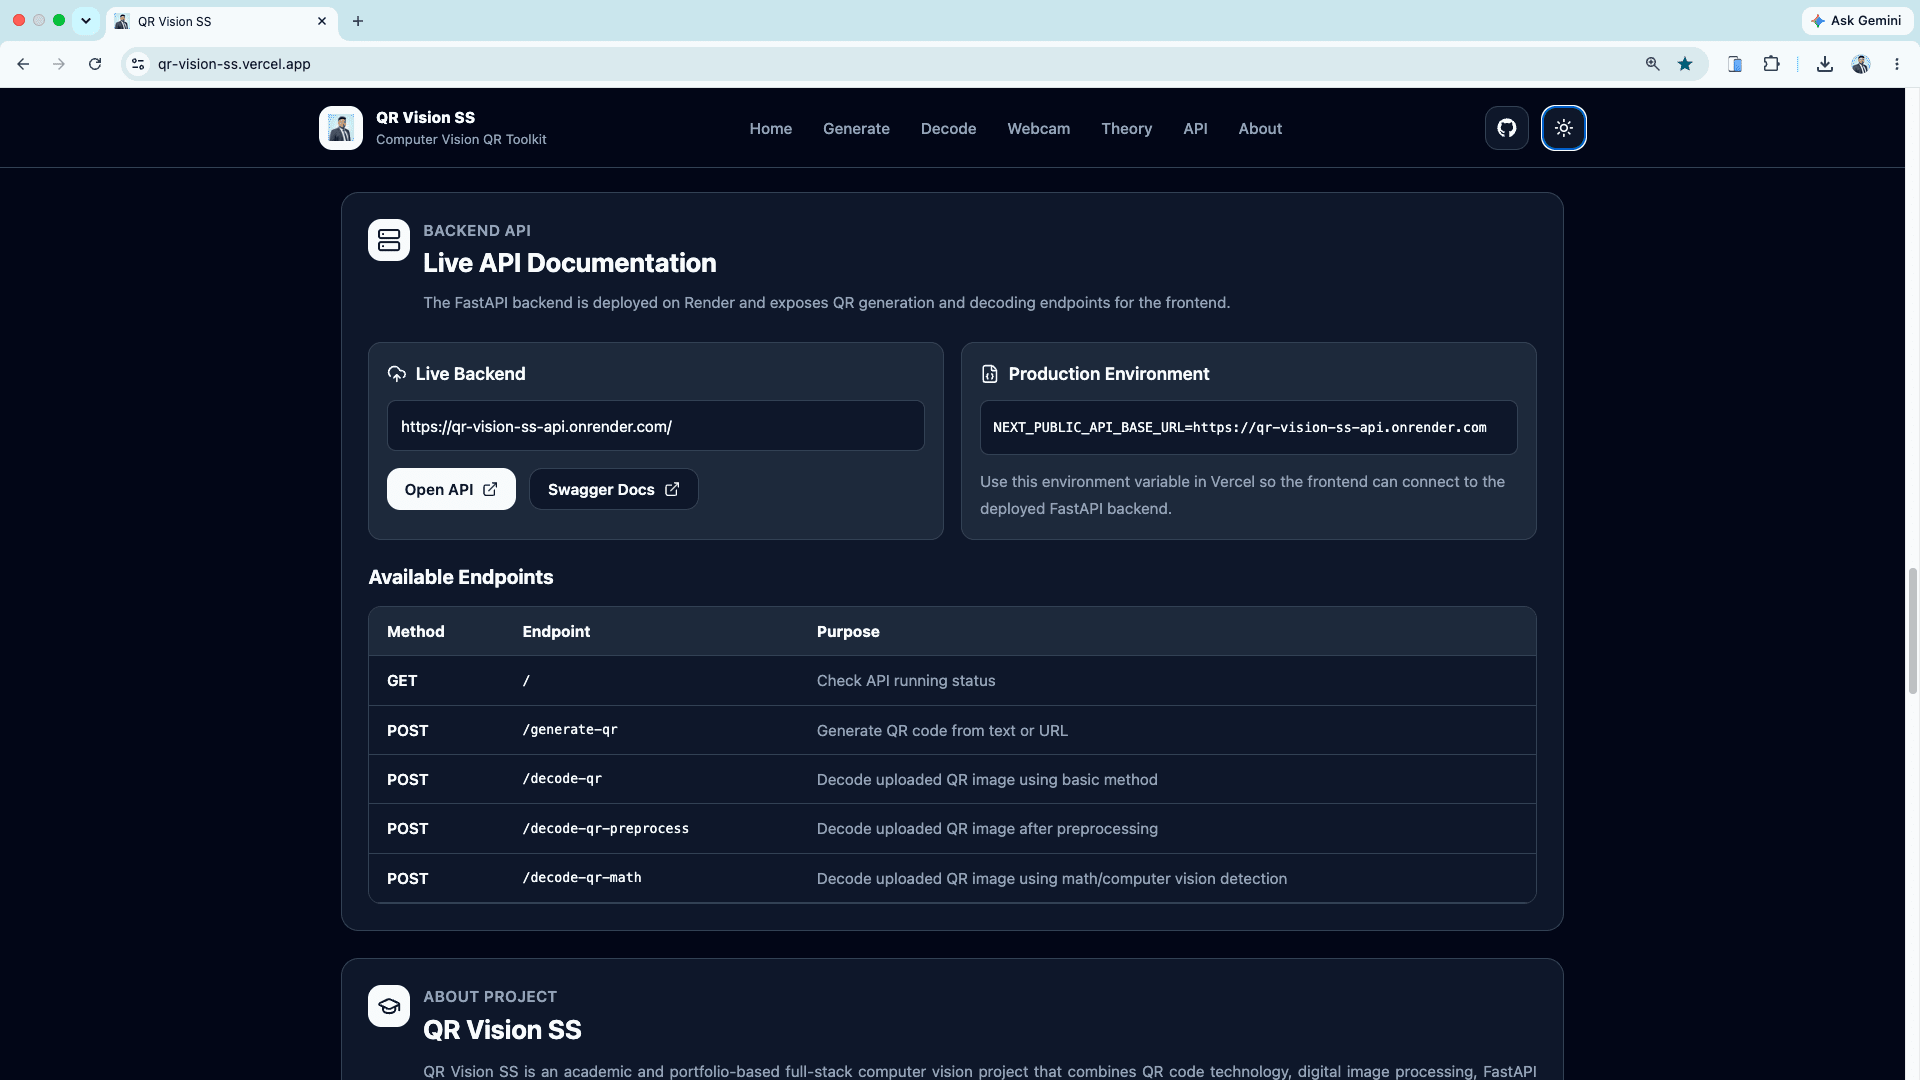Viewport: 1920px width, 1080px height.
Task: Click the zoom magnifier icon in address bar
Action: click(1652, 64)
